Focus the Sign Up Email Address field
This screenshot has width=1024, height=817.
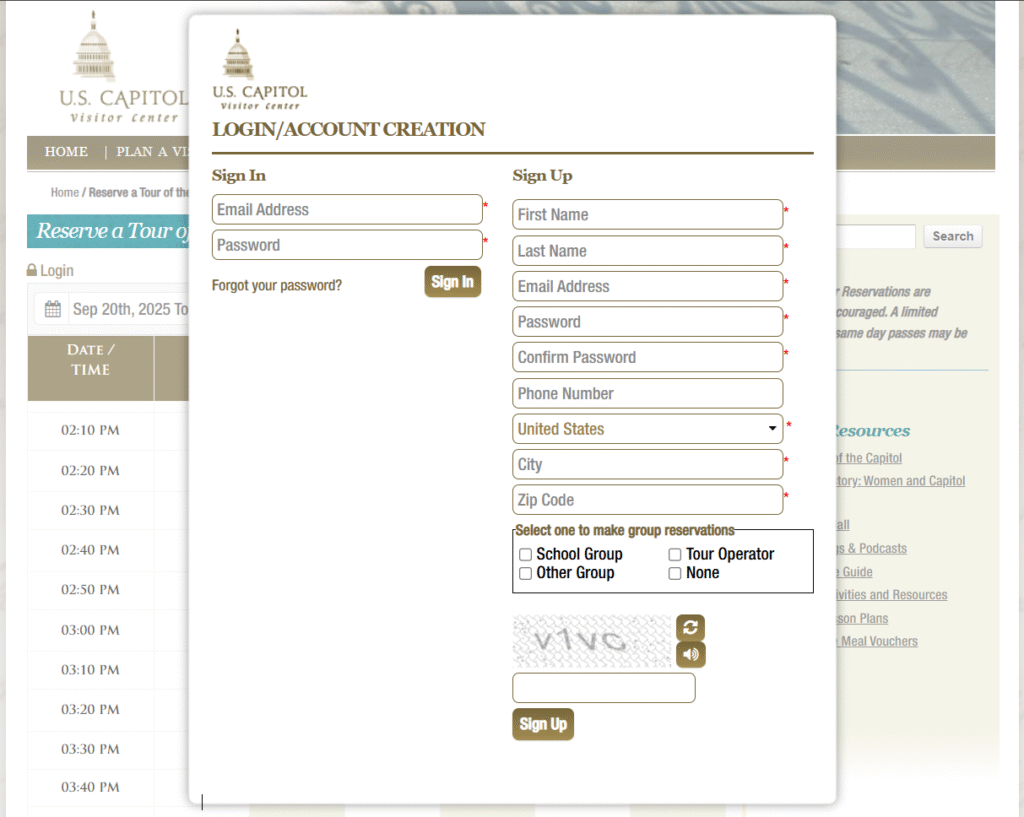[x=647, y=286]
